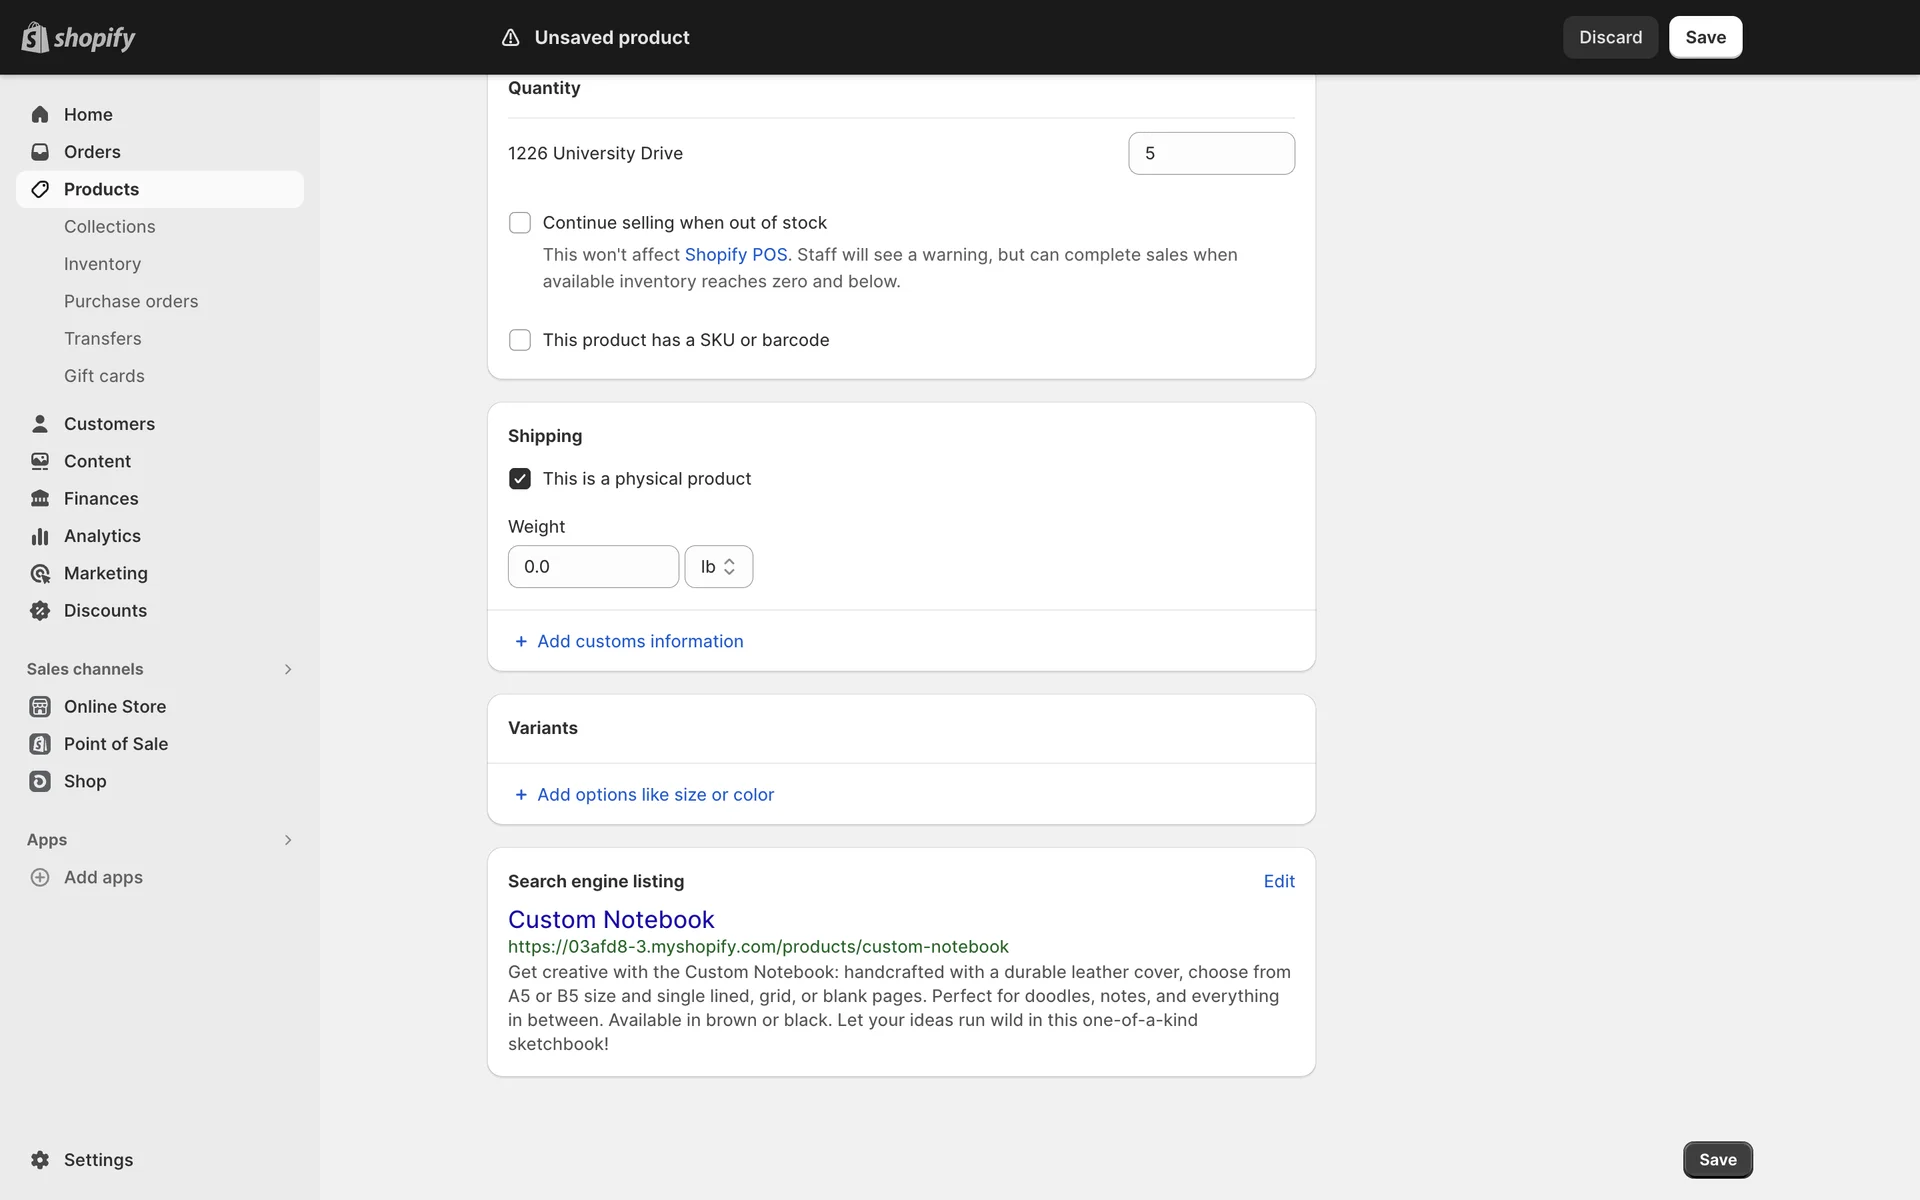Expand the Sales channels chevron
The image size is (1920, 1200).
point(288,669)
